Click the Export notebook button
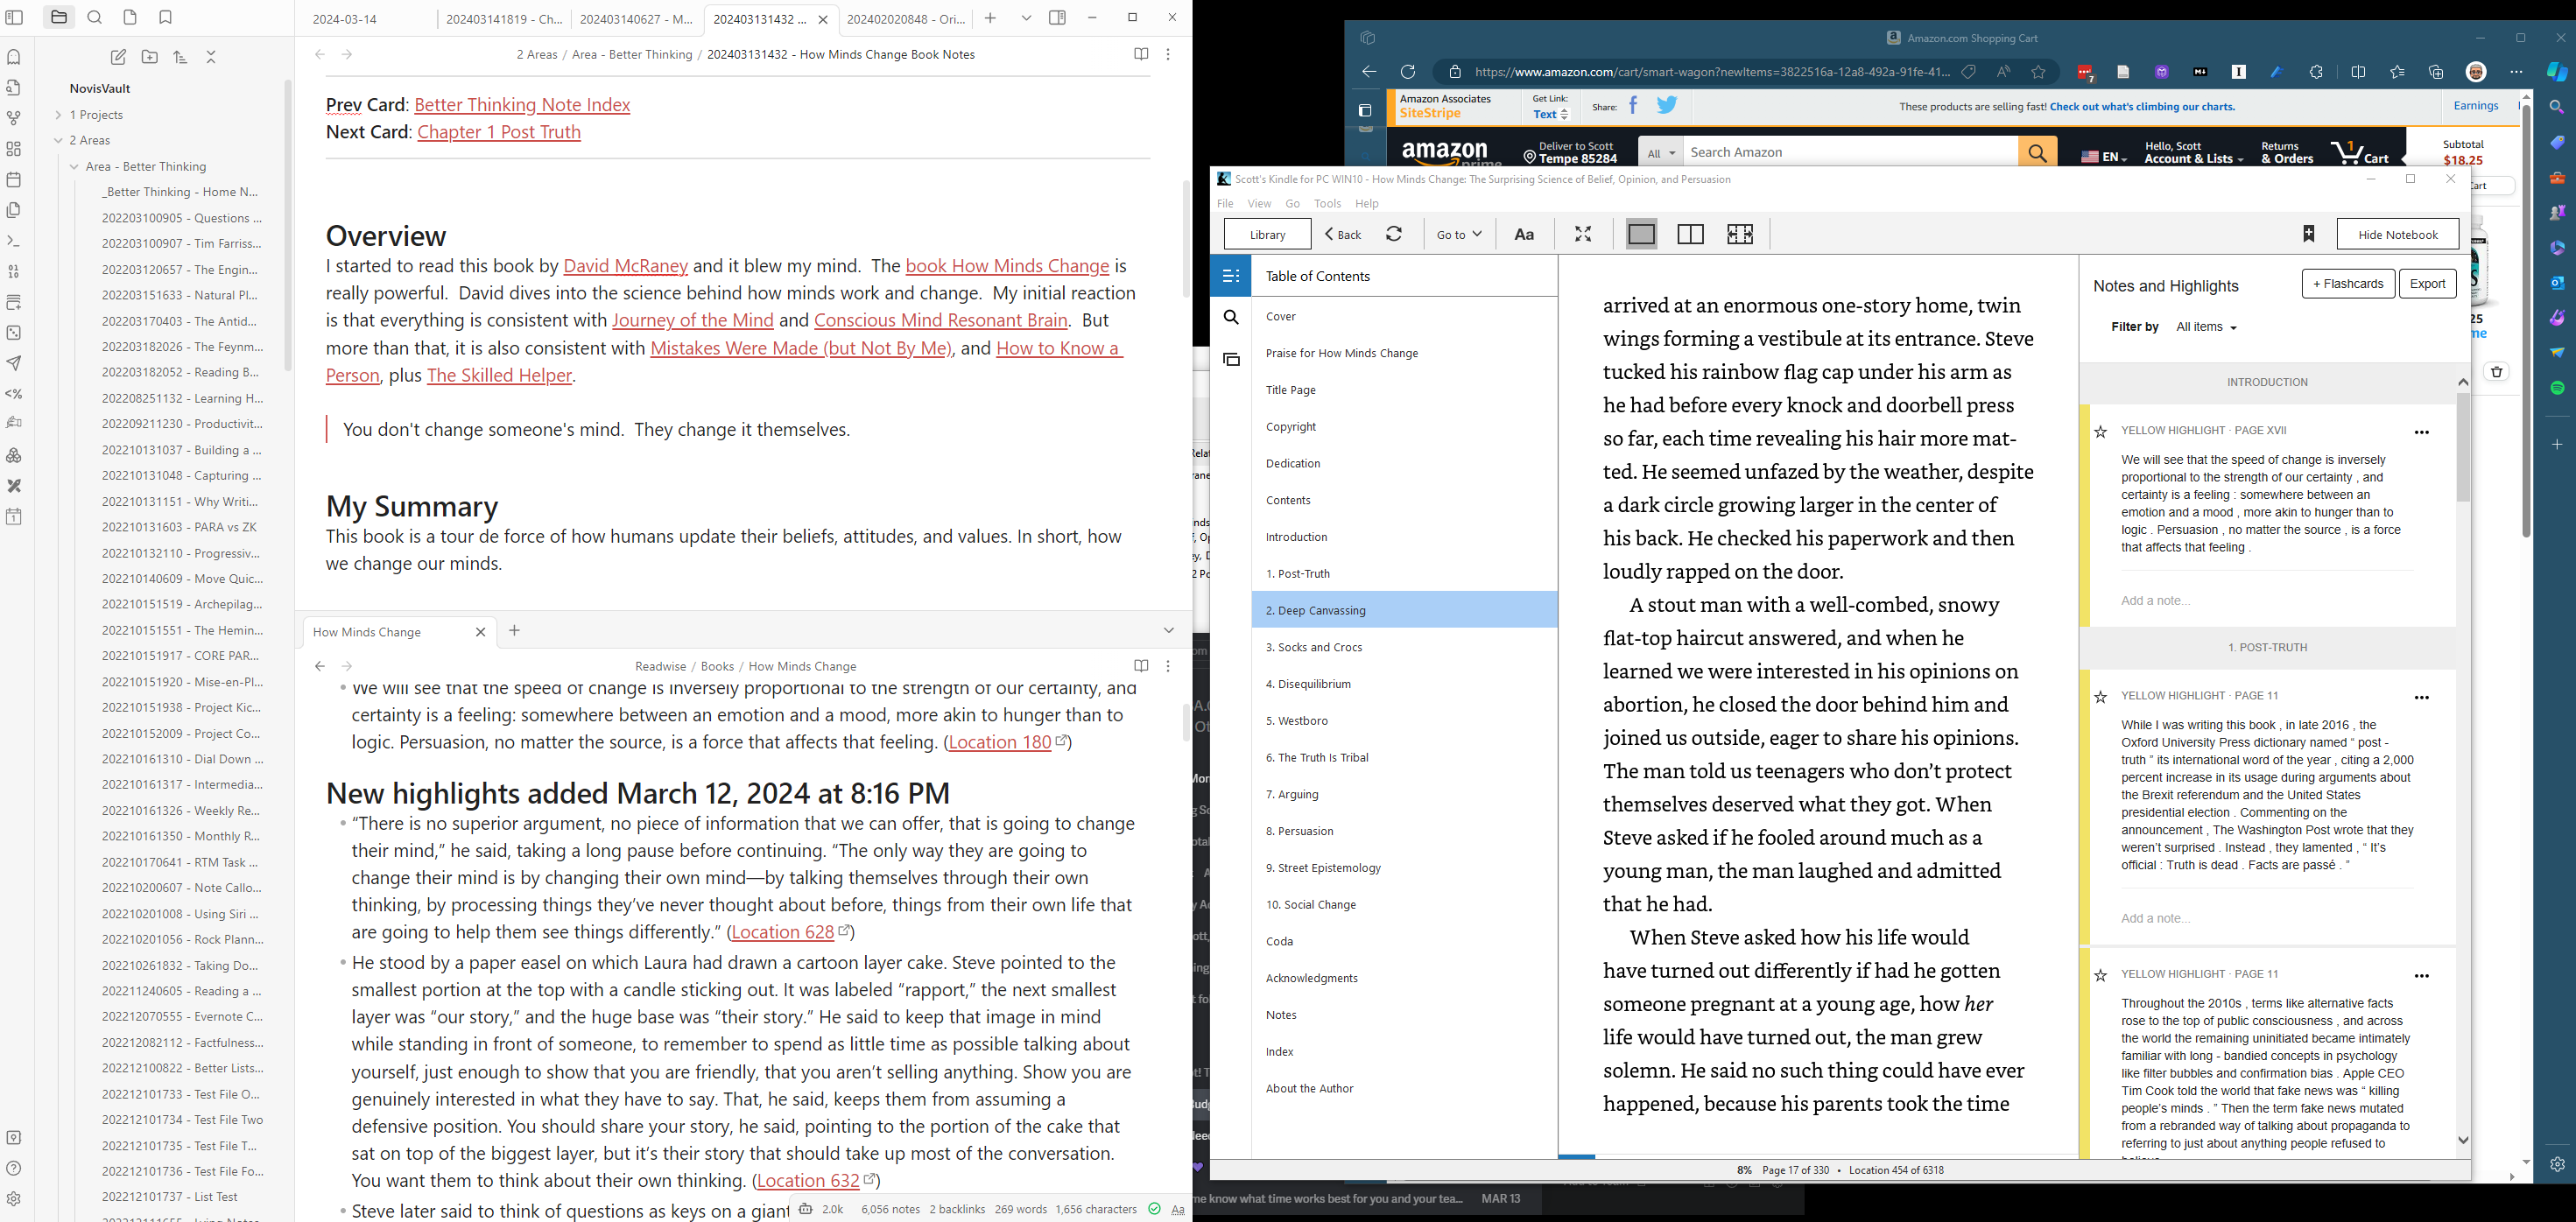 (x=2427, y=284)
